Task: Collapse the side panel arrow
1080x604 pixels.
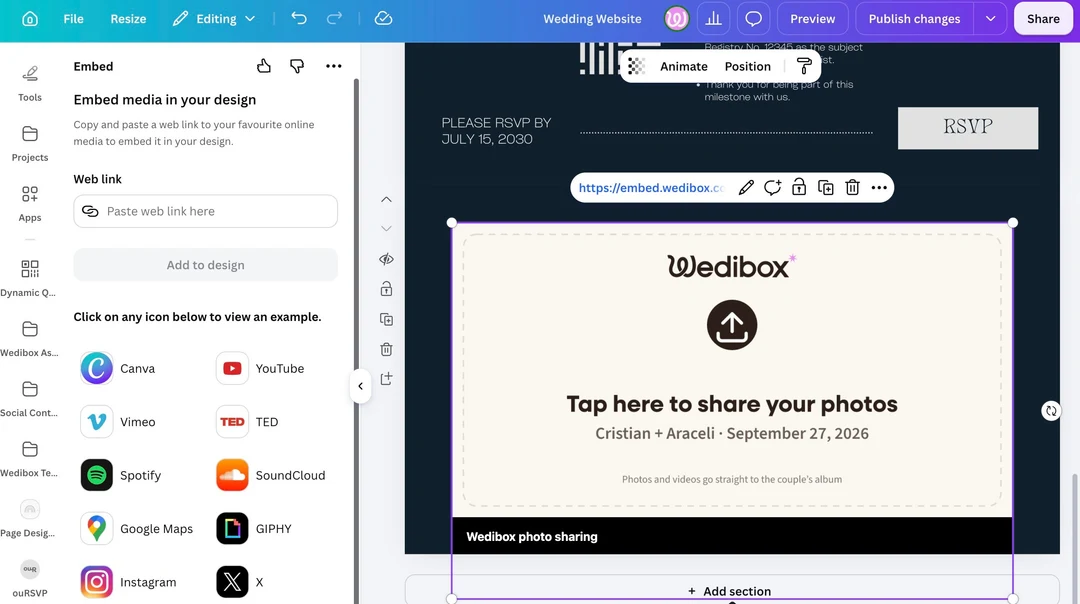Action: pyautogui.click(x=360, y=386)
